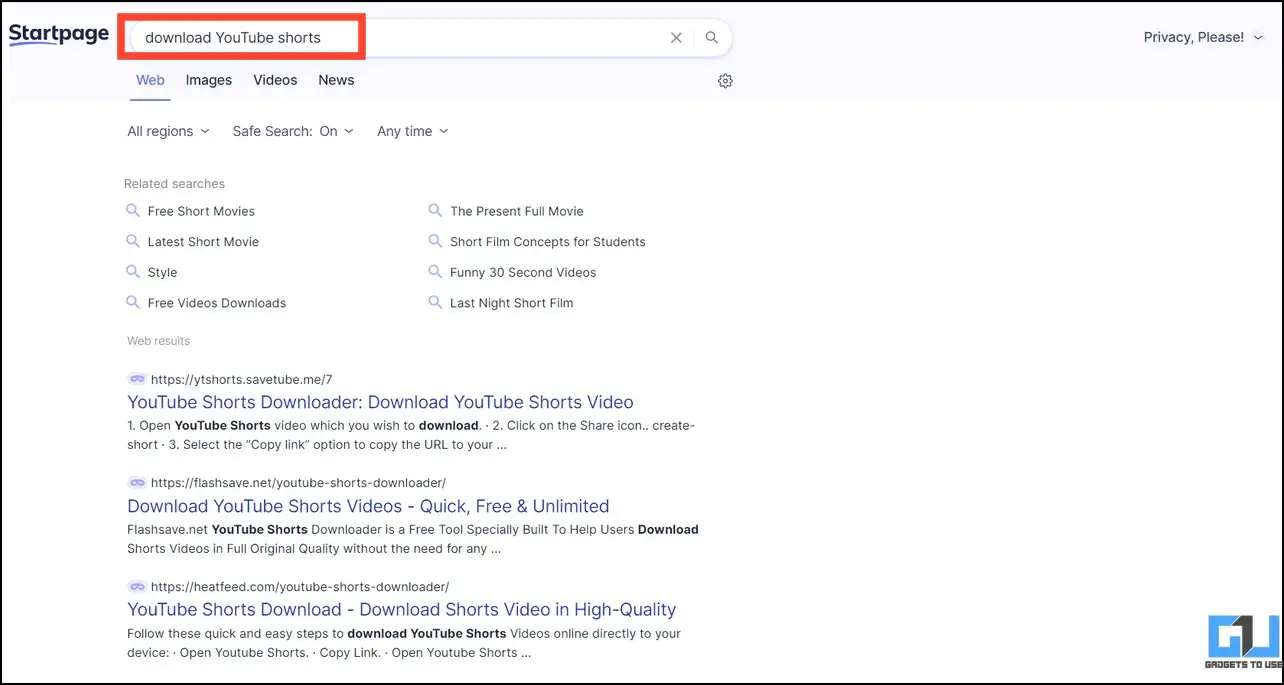Click the search icon beside Free Short Movies
This screenshot has height=685, width=1284.
point(132,211)
